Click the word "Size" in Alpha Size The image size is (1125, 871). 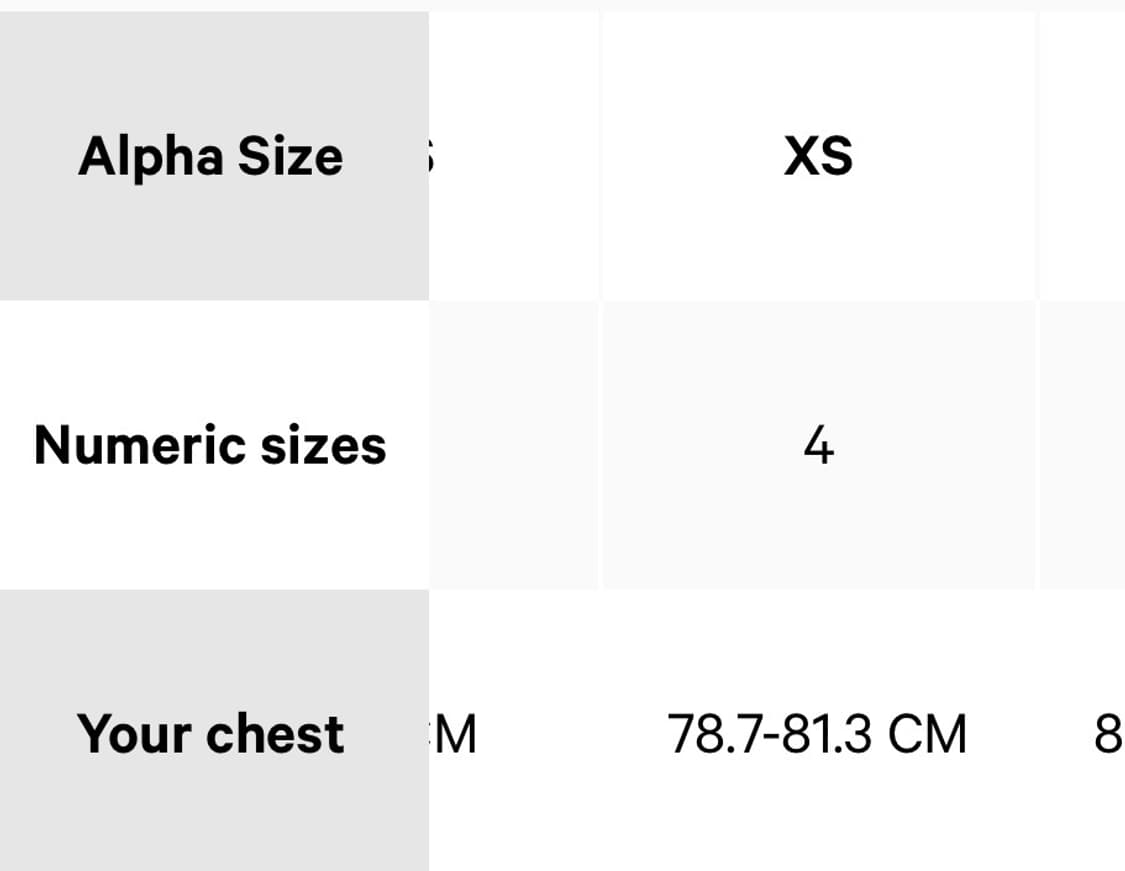(x=289, y=156)
